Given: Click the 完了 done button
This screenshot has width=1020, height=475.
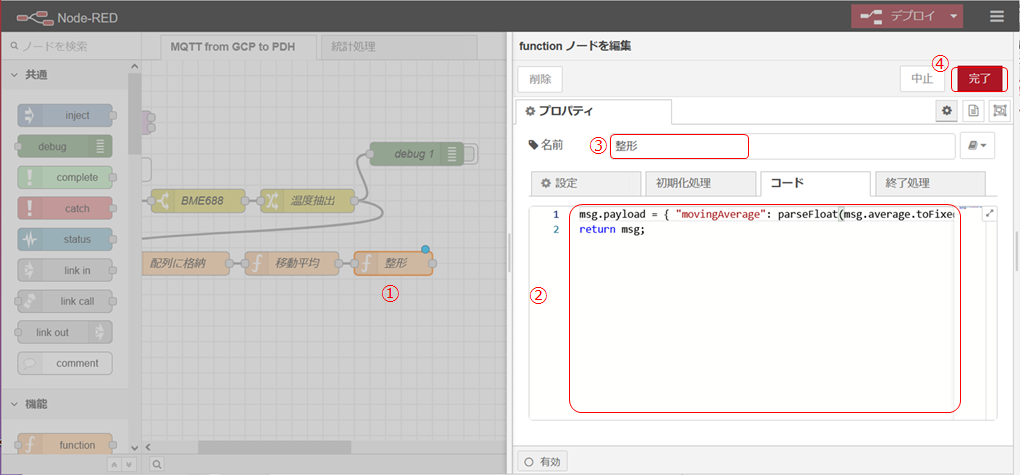Looking at the screenshot, I should pos(979,78).
